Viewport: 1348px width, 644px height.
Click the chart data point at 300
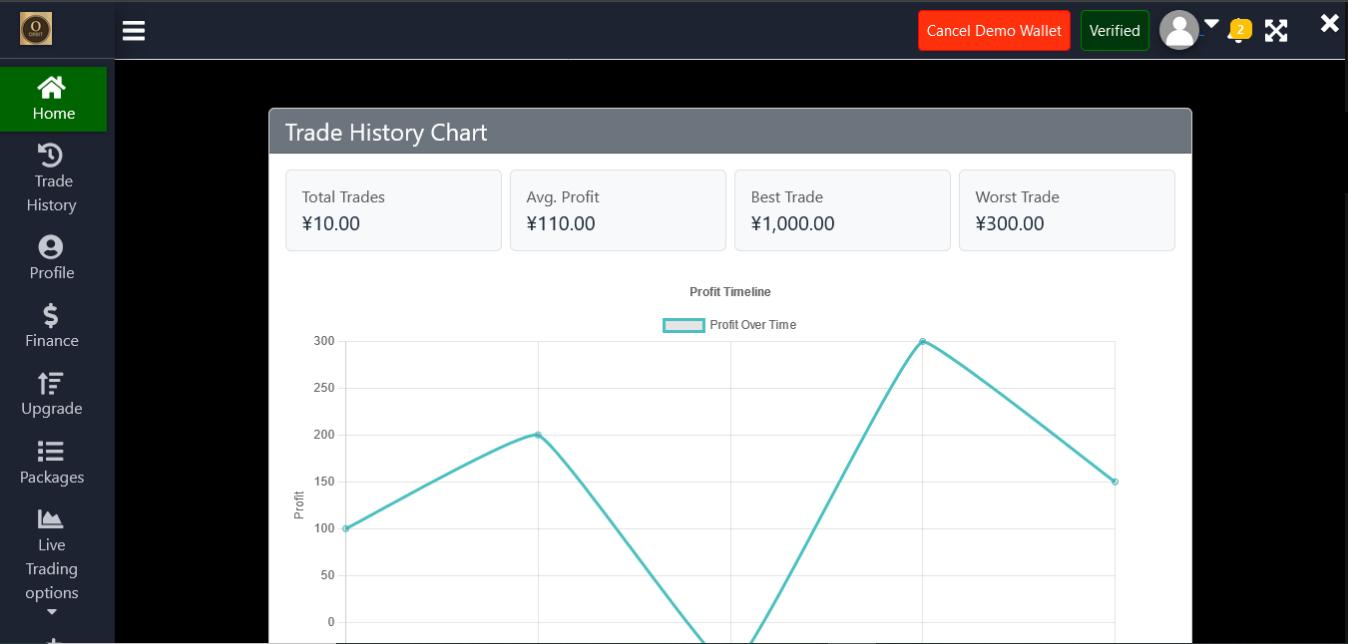pos(922,341)
